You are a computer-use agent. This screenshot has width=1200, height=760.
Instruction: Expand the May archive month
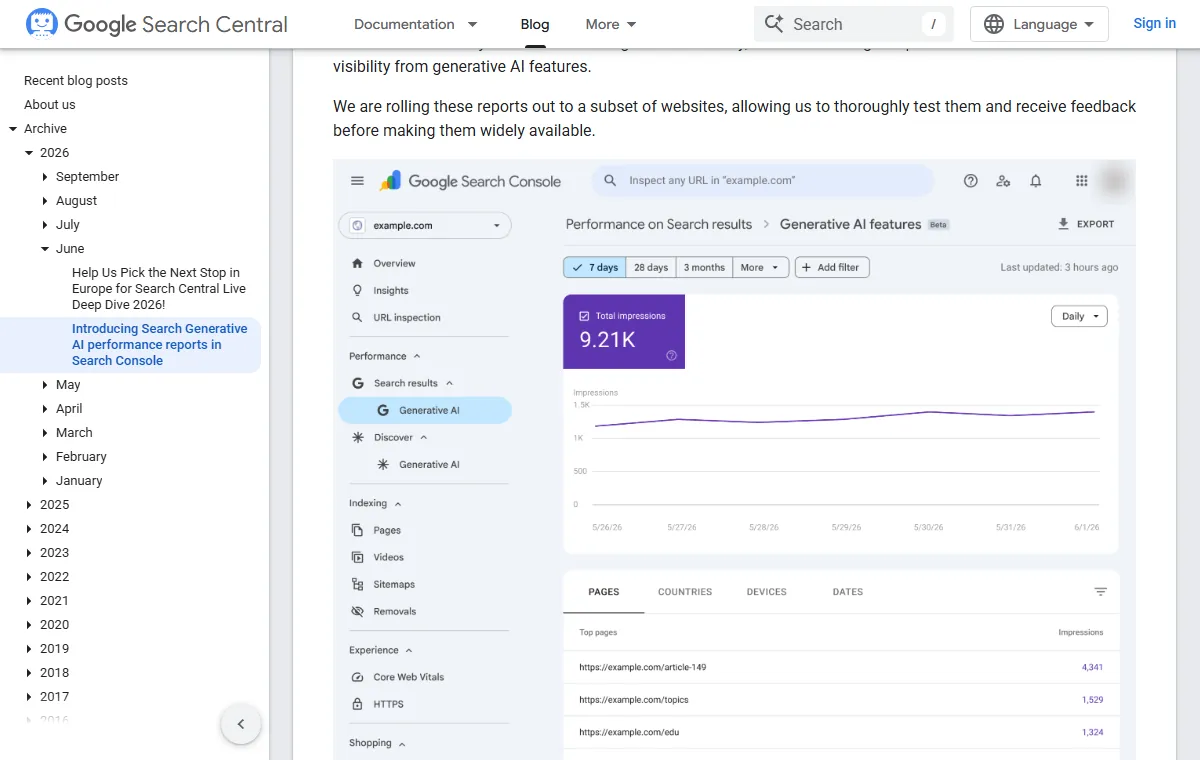tap(45, 384)
